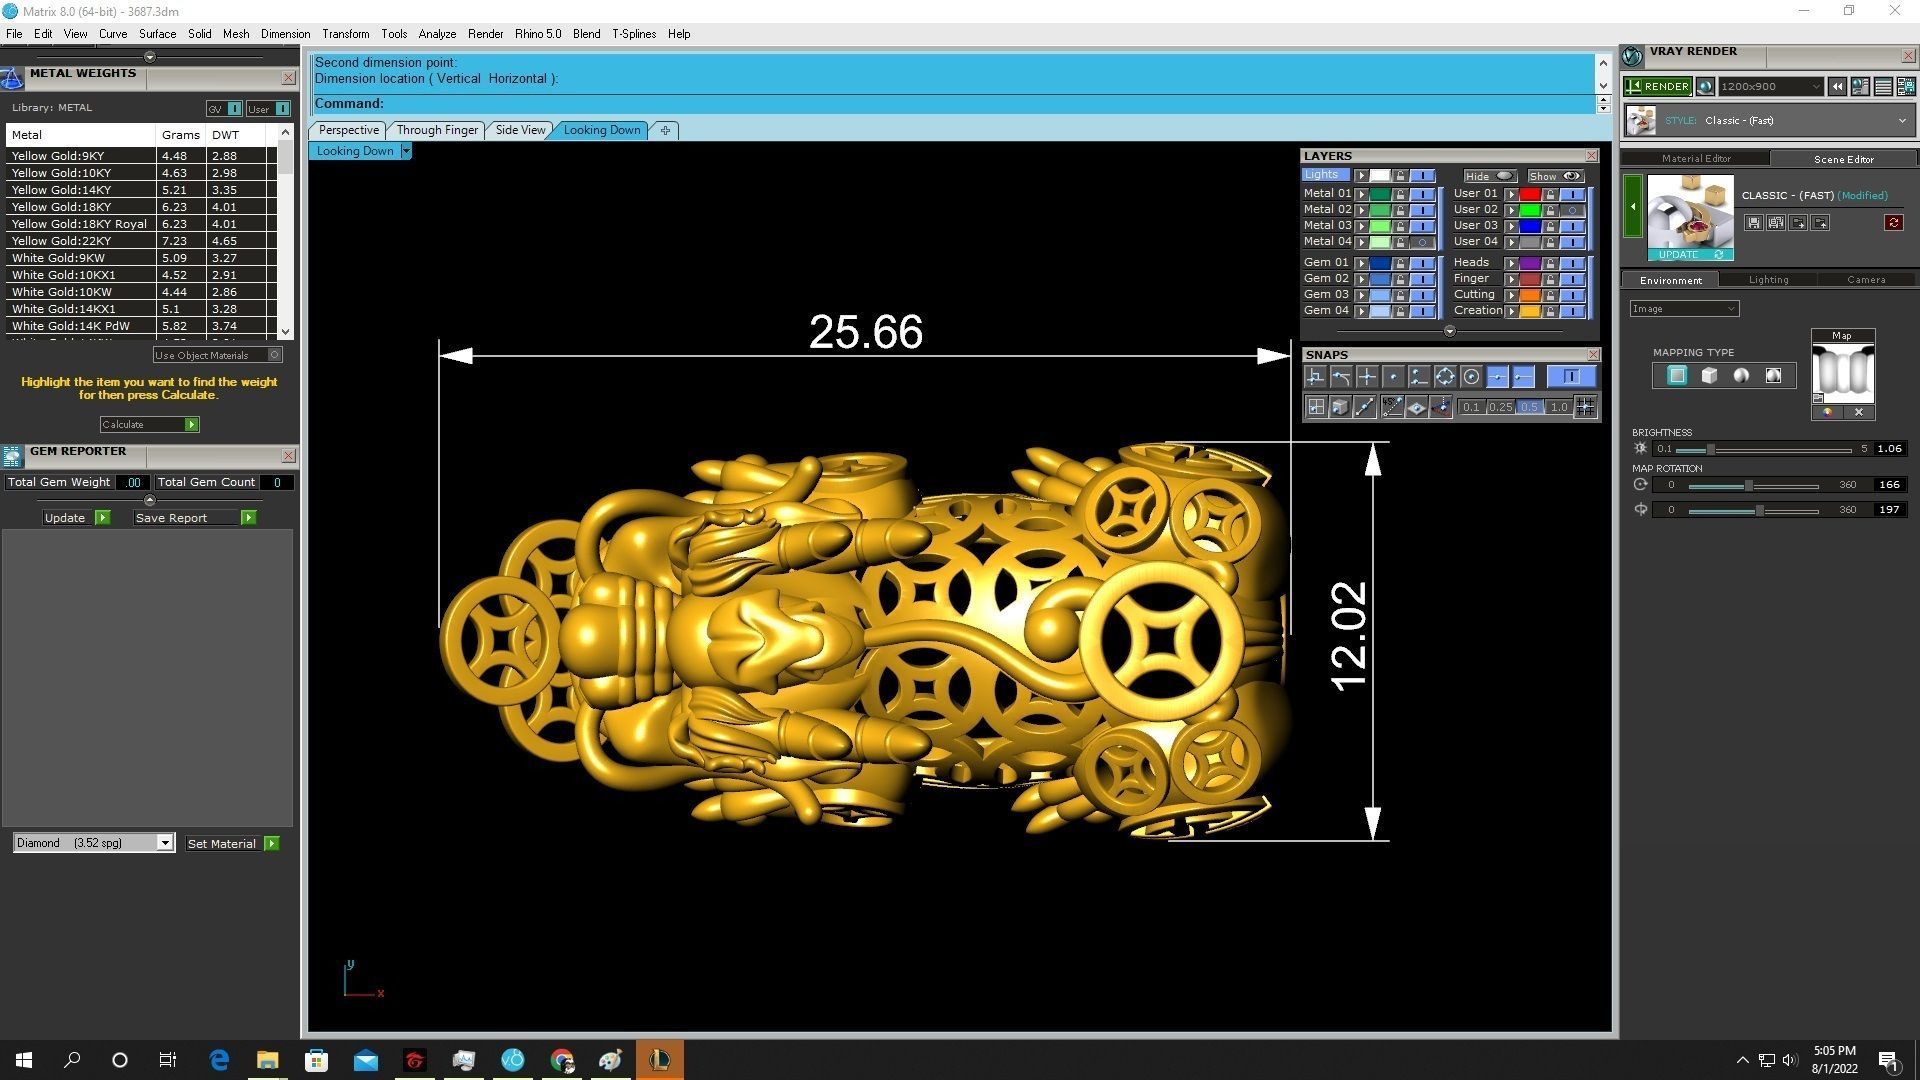Open the V-Ray frame buffer list icon
Screen dimensions: 1920x1080
[x=1883, y=87]
